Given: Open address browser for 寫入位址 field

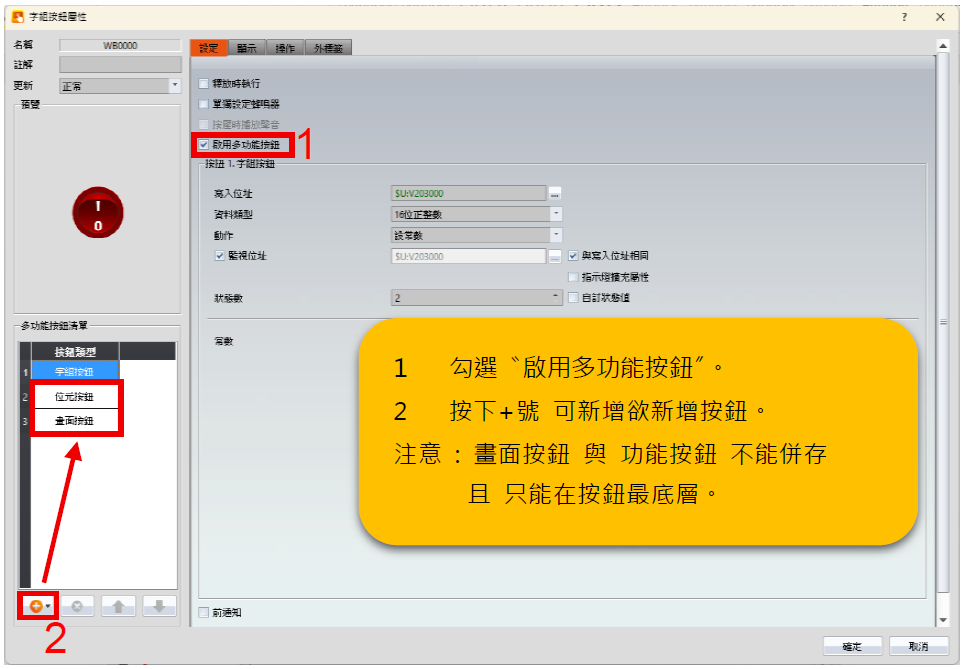Looking at the screenshot, I should click(555, 193).
